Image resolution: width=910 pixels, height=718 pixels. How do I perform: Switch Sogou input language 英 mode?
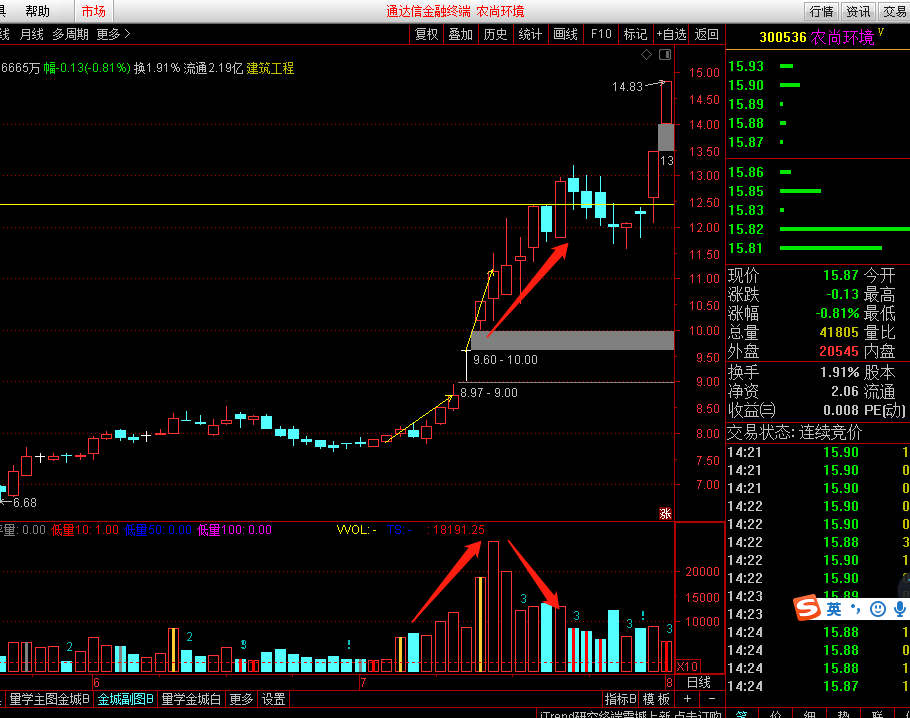[834, 609]
